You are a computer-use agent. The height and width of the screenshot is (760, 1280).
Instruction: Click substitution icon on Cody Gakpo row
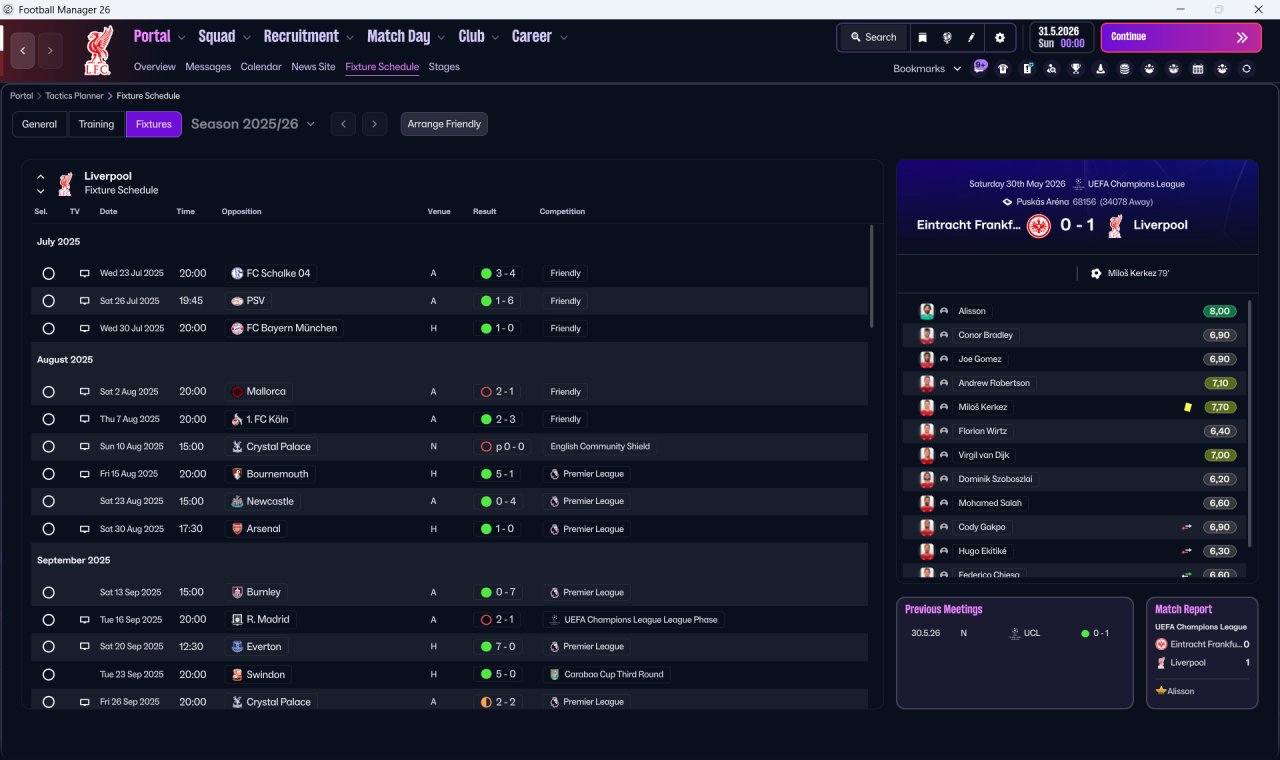point(1187,527)
